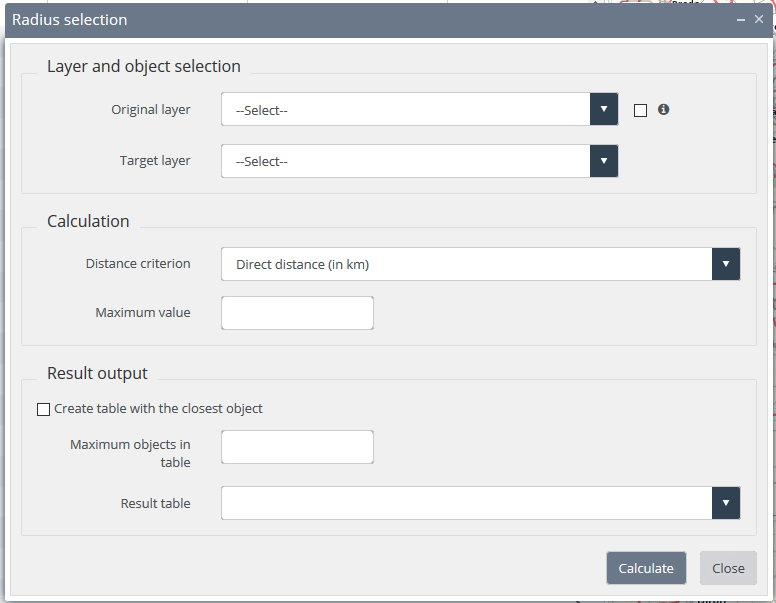Expand the 'Direct distance (in km)' combo box
The image size is (776, 603).
click(466, 264)
